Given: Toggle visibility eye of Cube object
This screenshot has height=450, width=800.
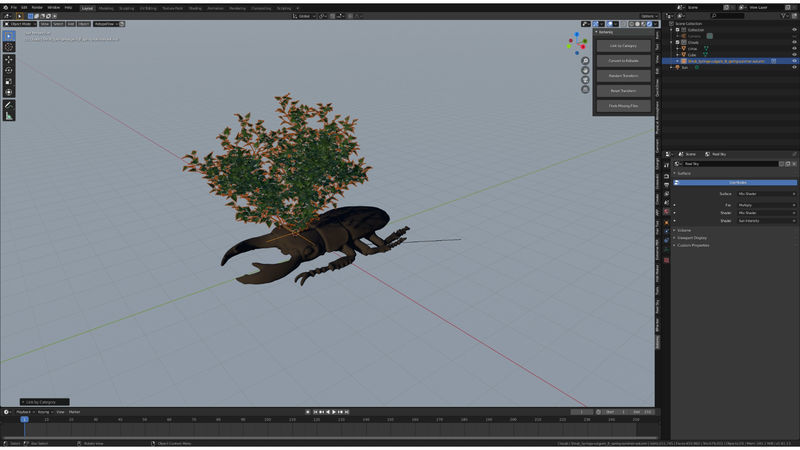Looking at the screenshot, I should (x=794, y=55).
